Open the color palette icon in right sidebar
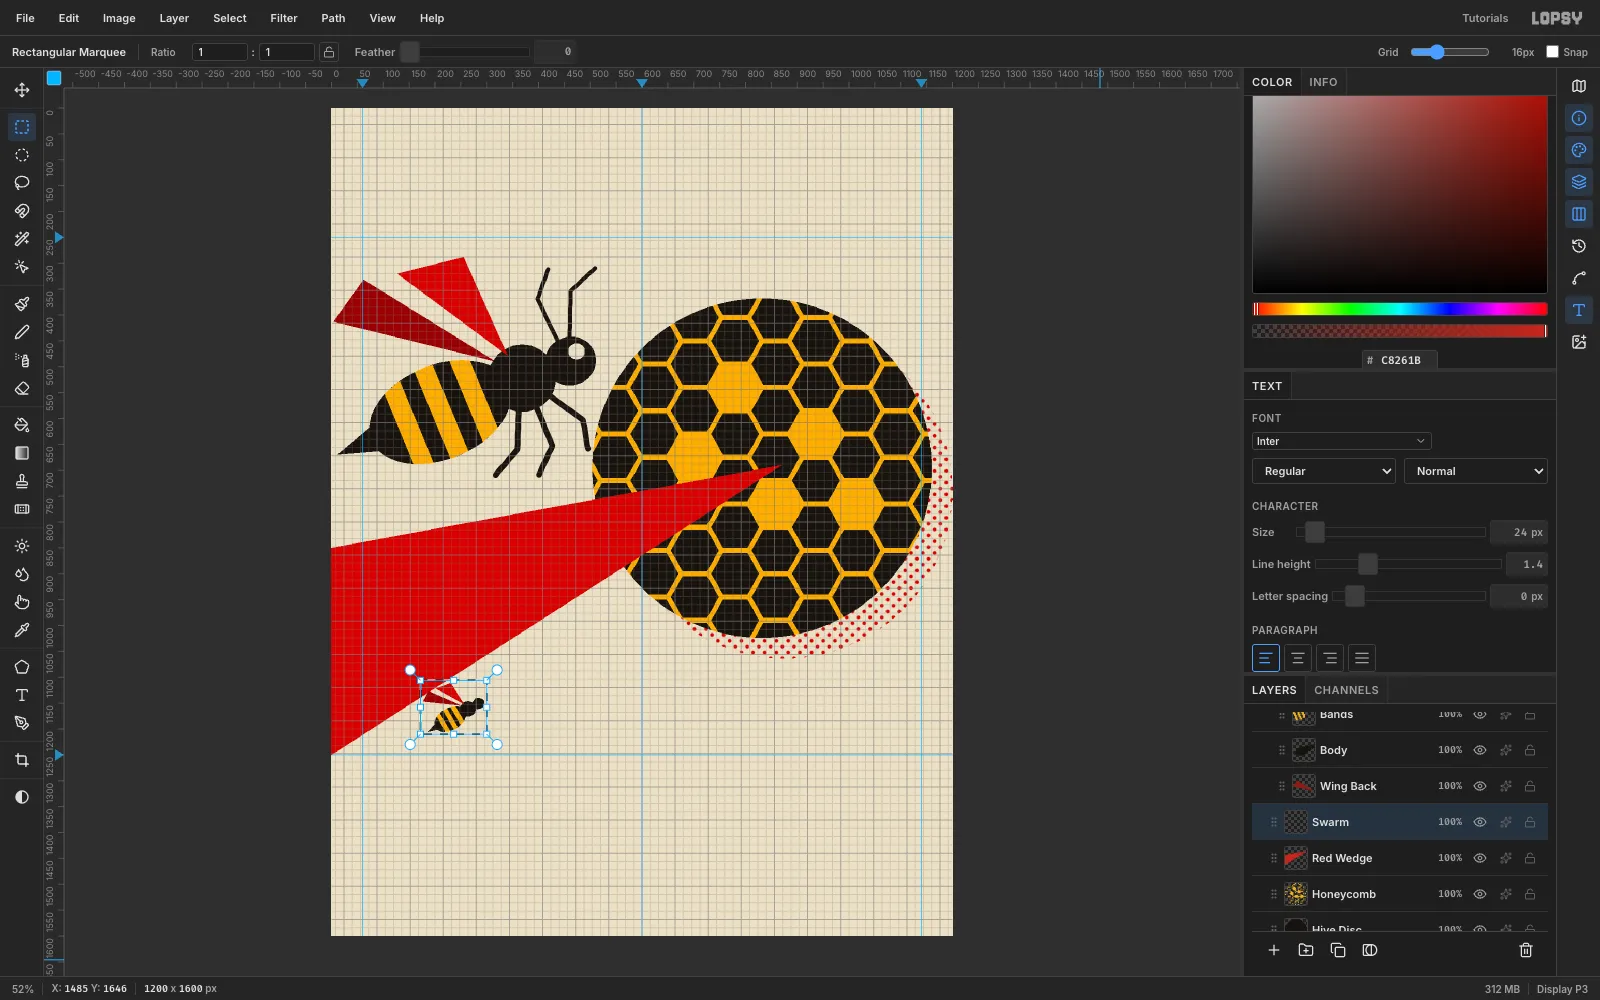Screen dimensions: 1600x1000 pyautogui.click(x=1579, y=150)
